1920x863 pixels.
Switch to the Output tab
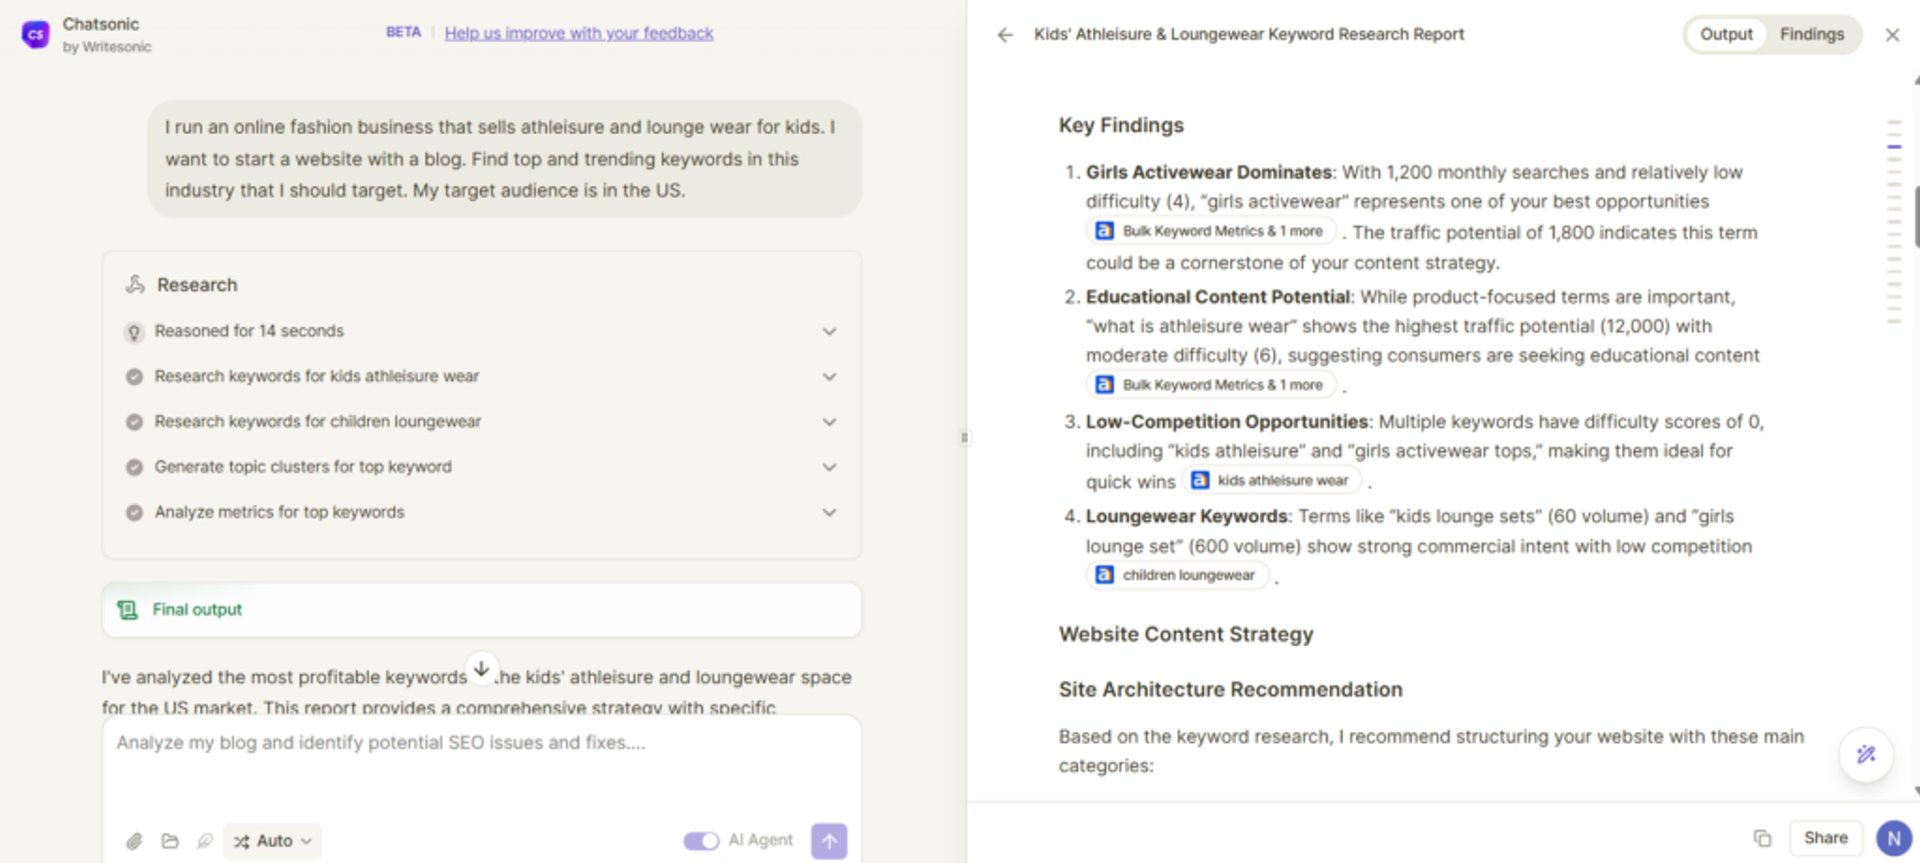(x=1726, y=34)
